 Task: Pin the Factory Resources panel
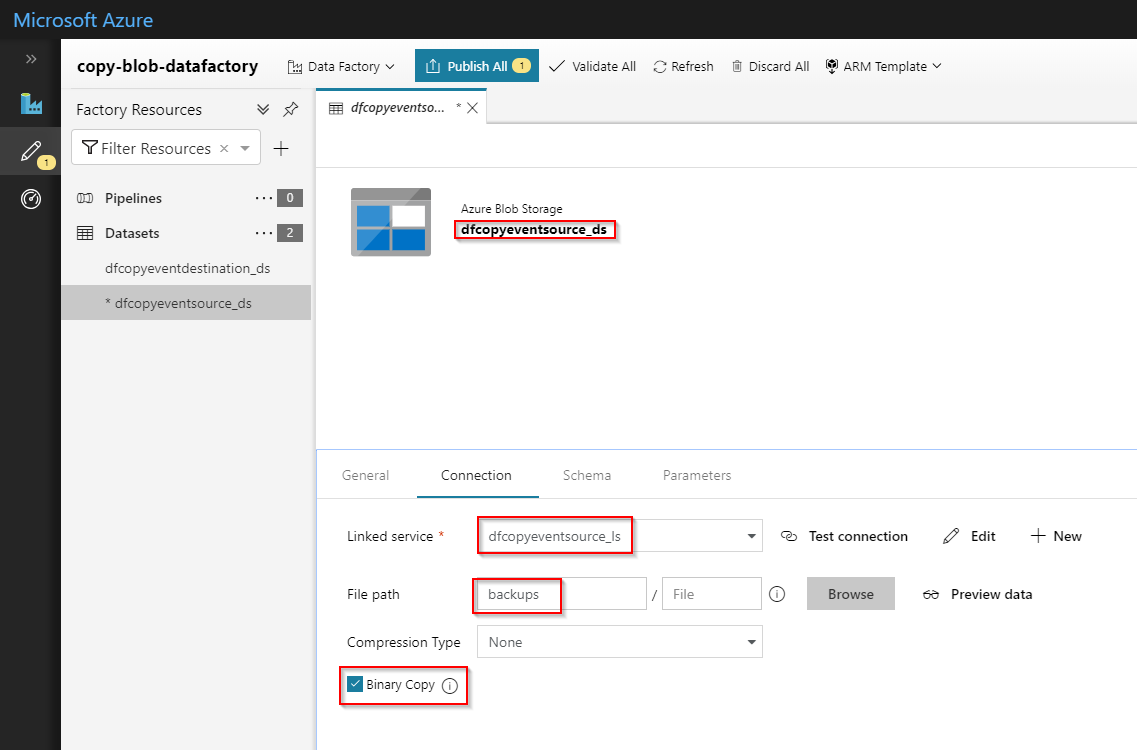[291, 110]
